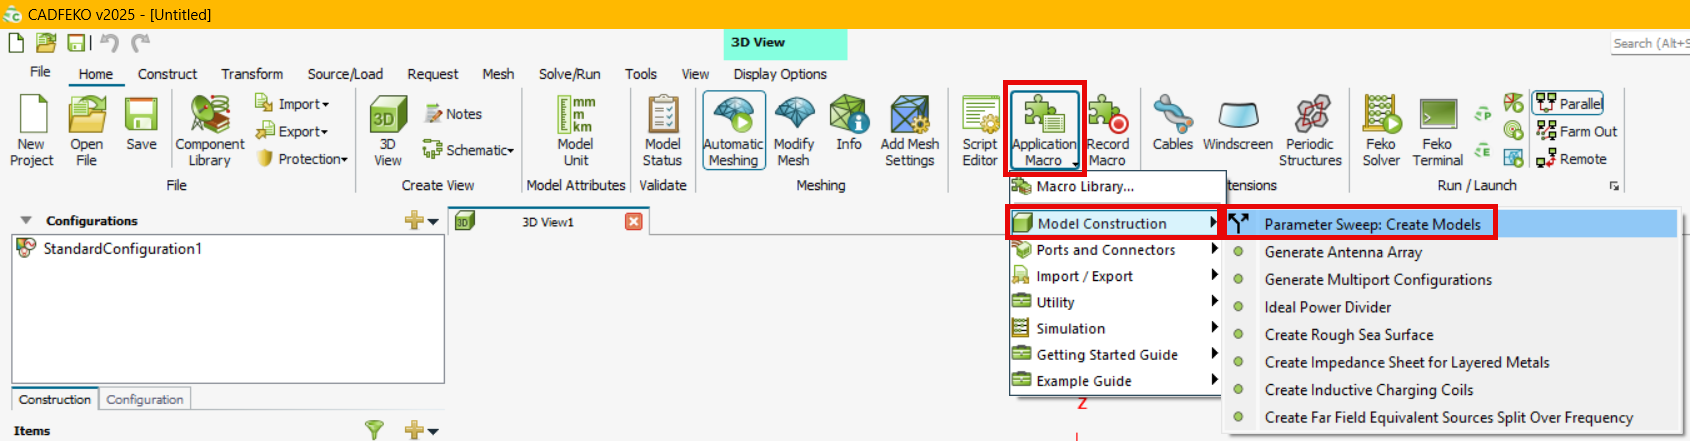
Task: Open the Notes tool
Action: [x=453, y=114]
